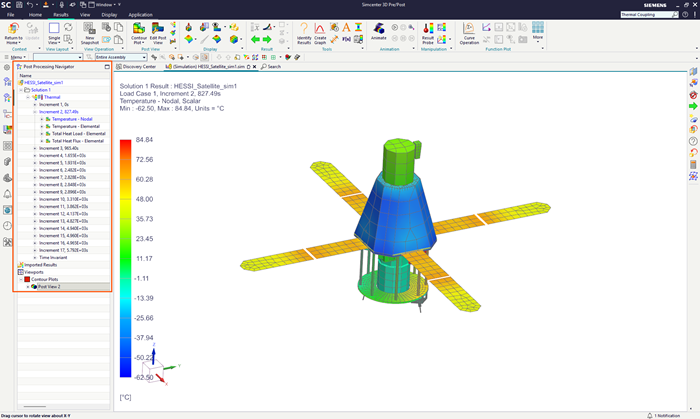This screenshot has width=700, height=419.
Task: Switch to the Application ribbon tab
Action: (140, 15)
